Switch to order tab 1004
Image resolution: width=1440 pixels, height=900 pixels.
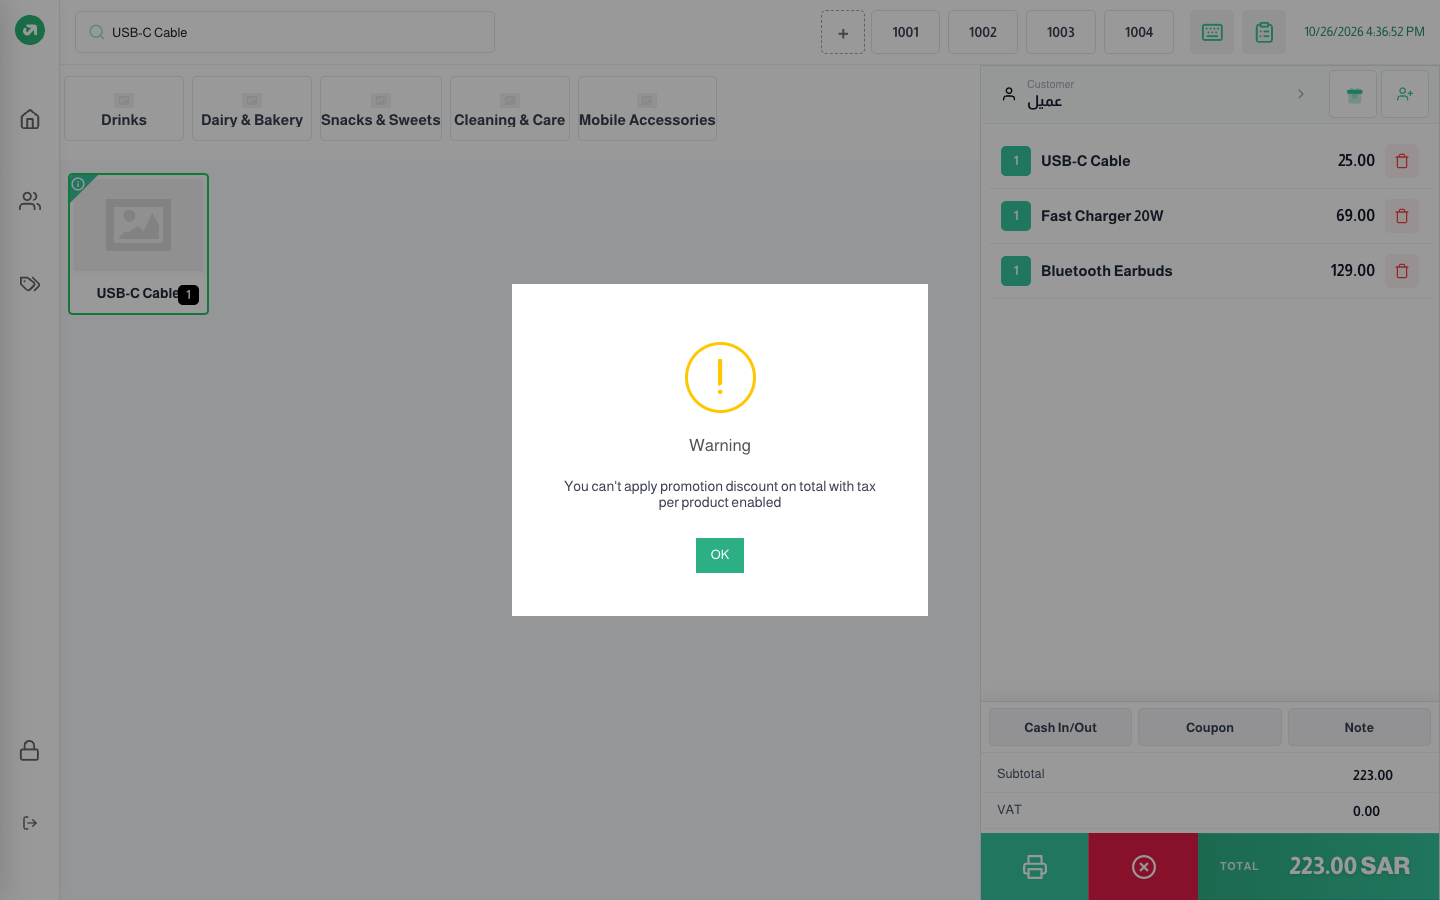(x=1139, y=32)
